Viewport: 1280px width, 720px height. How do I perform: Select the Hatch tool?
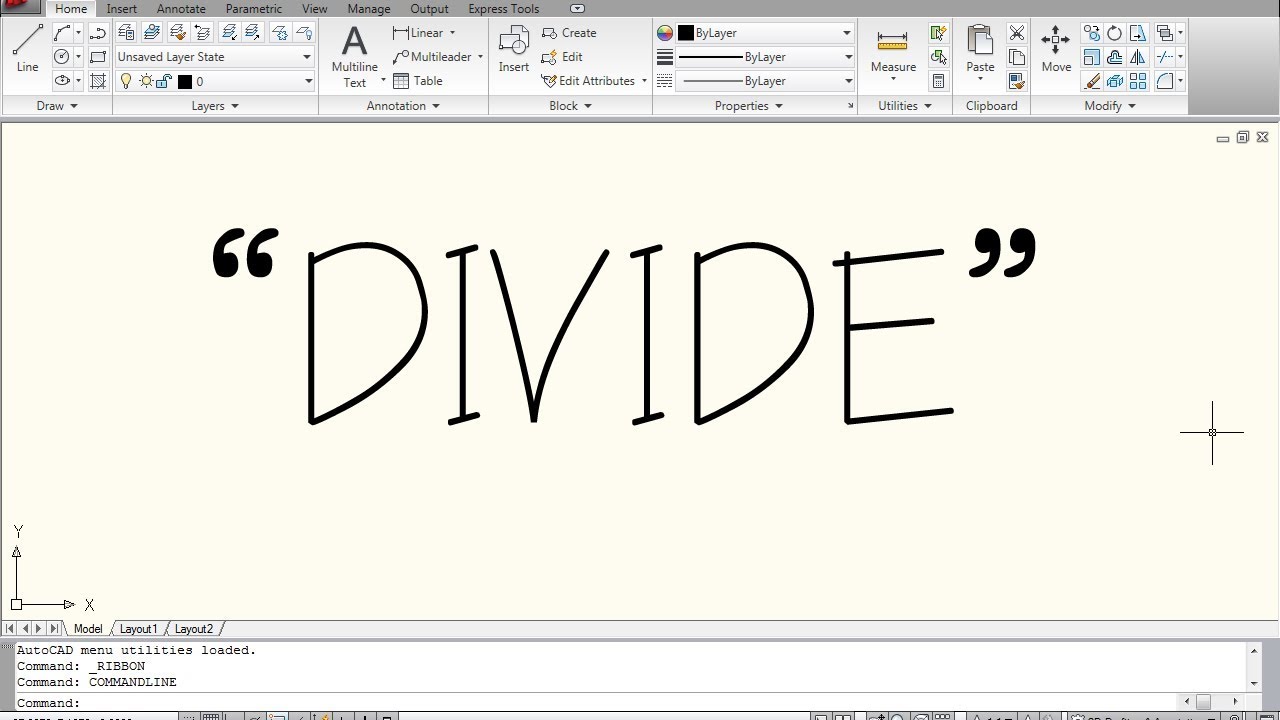click(x=98, y=81)
